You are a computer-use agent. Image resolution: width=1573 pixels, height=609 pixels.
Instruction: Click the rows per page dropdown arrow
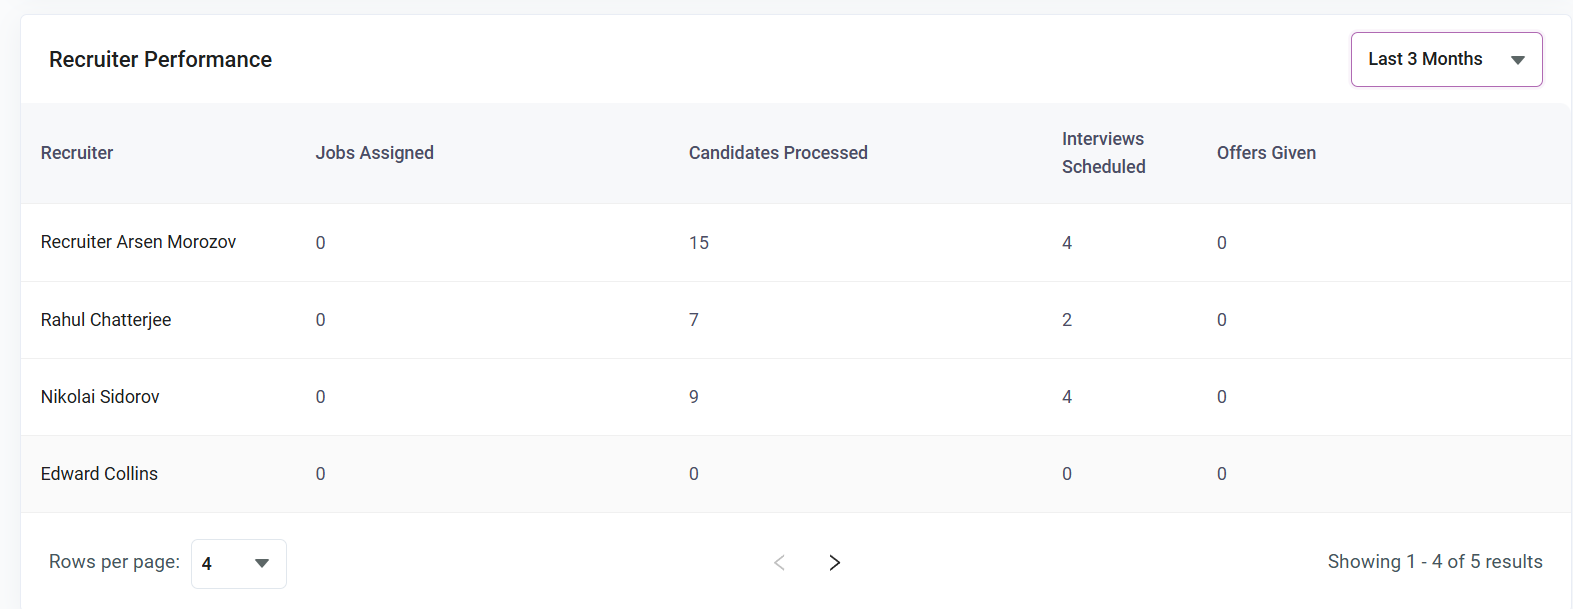click(262, 563)
